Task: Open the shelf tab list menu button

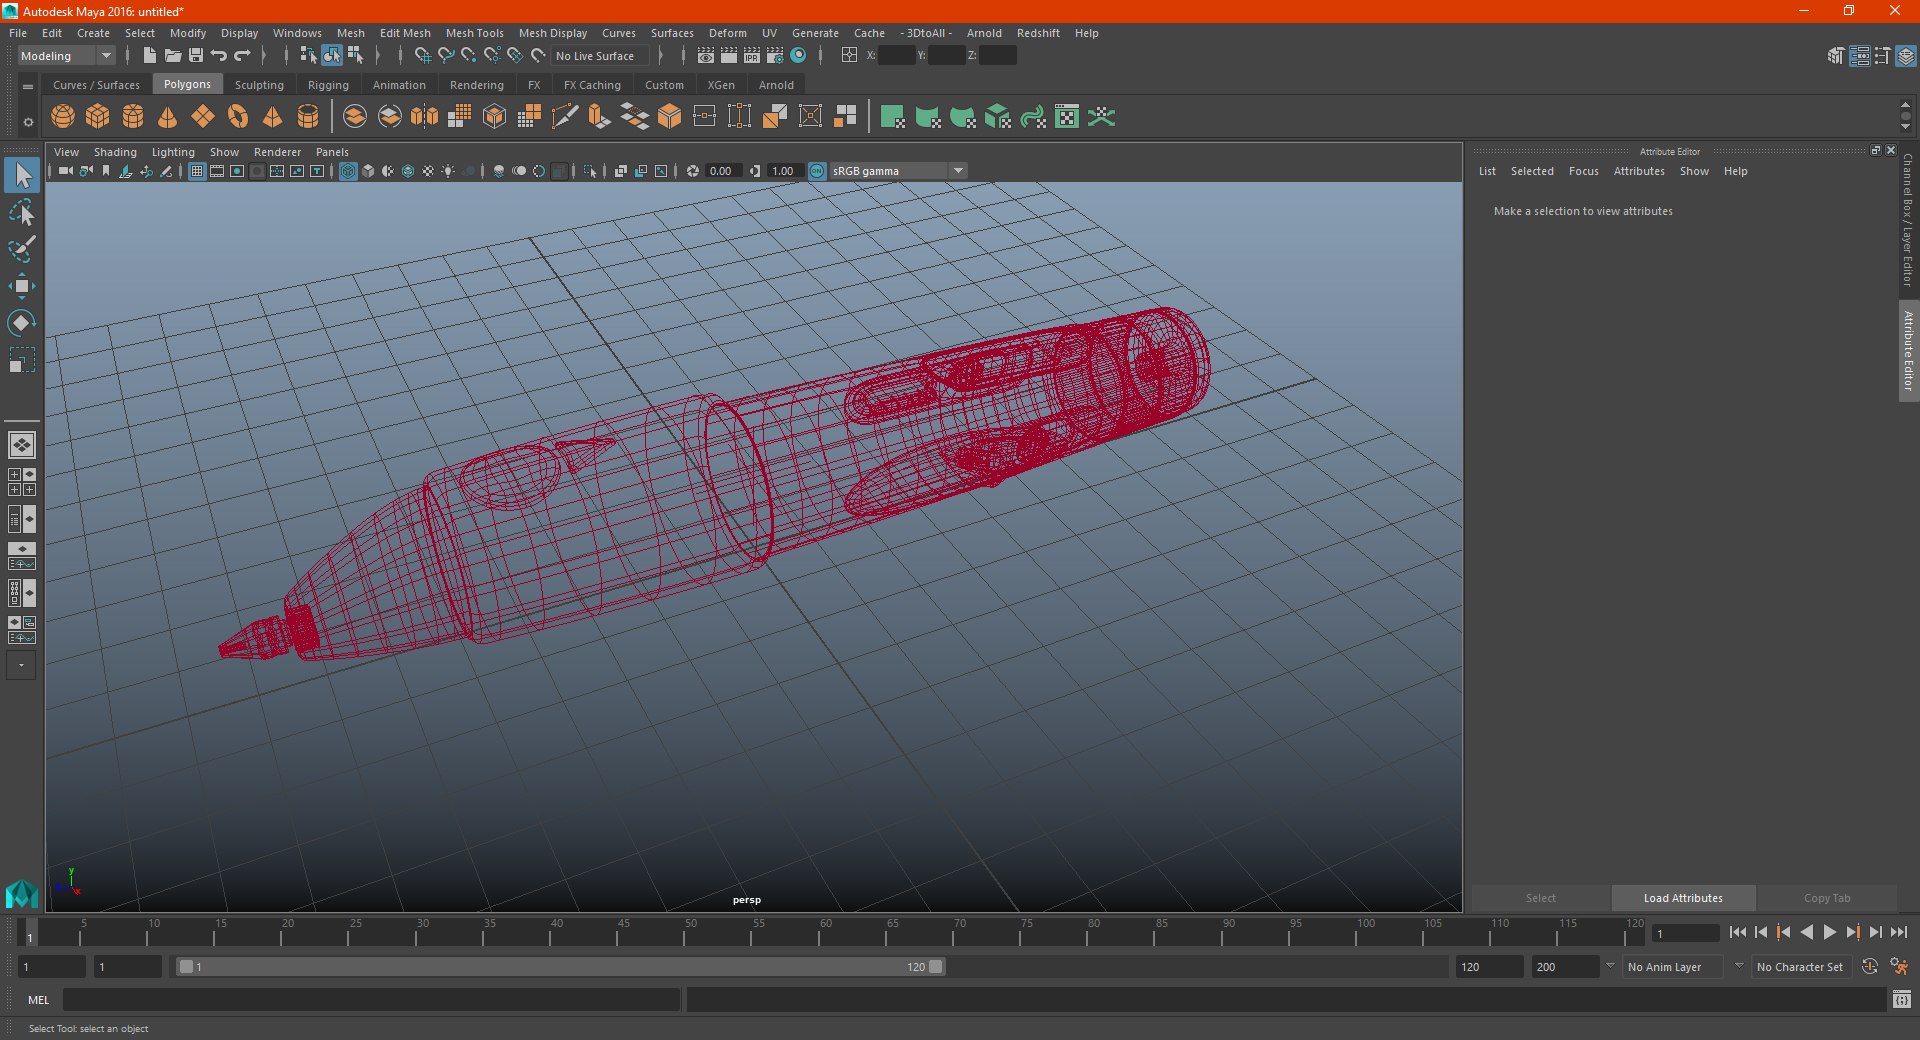Action: coord(28,86)
